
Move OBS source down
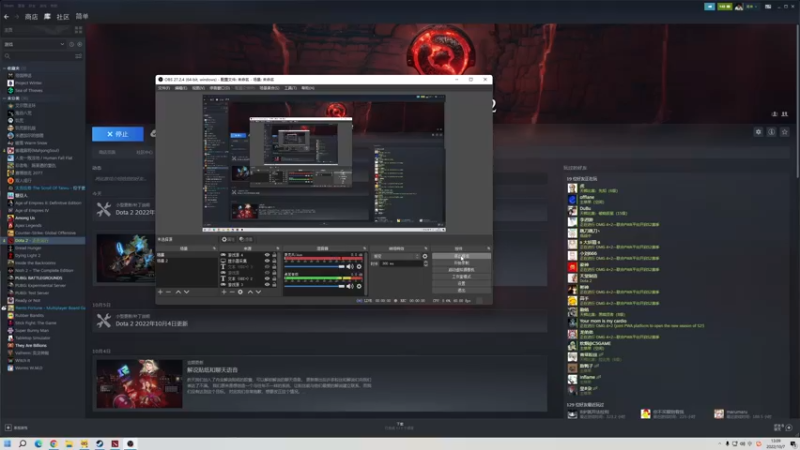(258, 292)
